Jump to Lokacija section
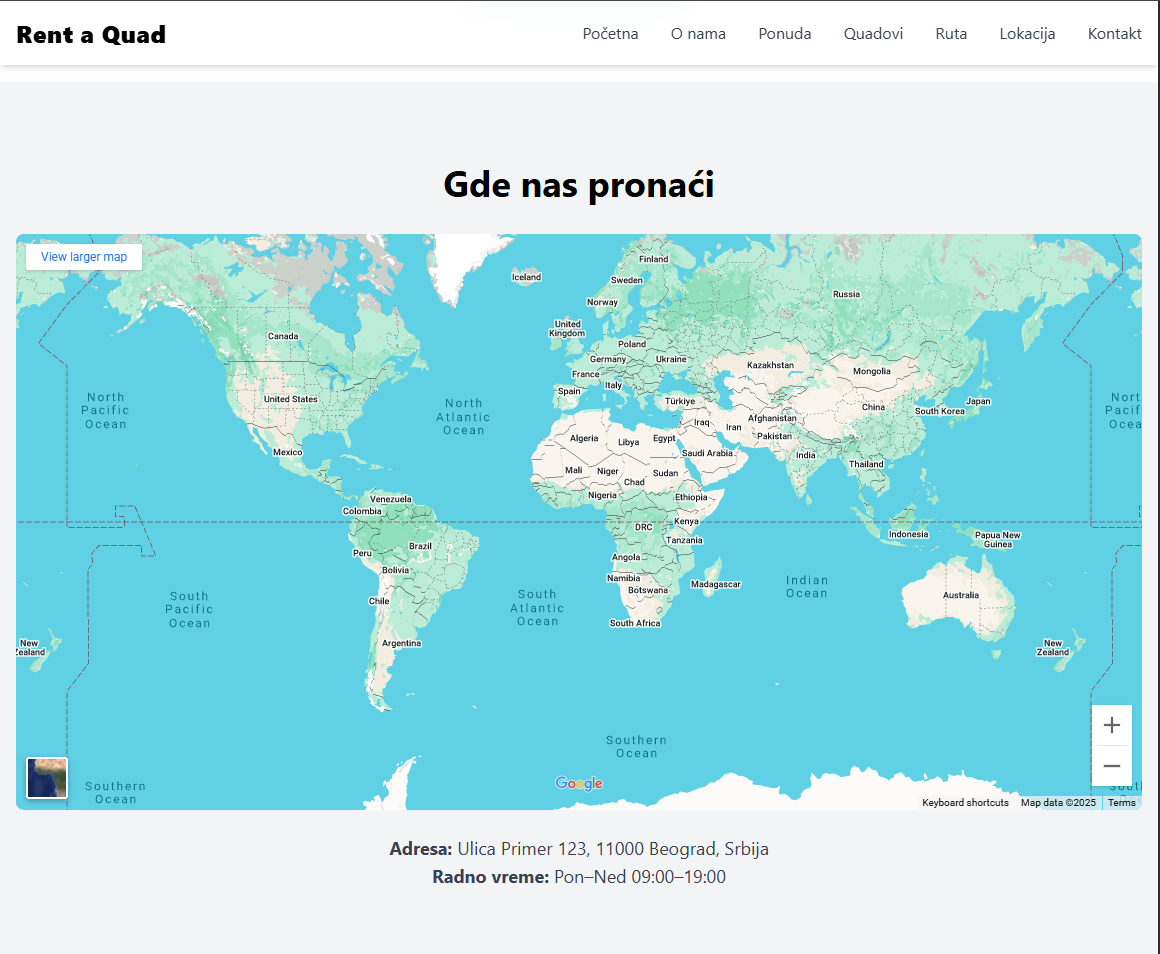1160x954 pixels. coord(1027,34)
